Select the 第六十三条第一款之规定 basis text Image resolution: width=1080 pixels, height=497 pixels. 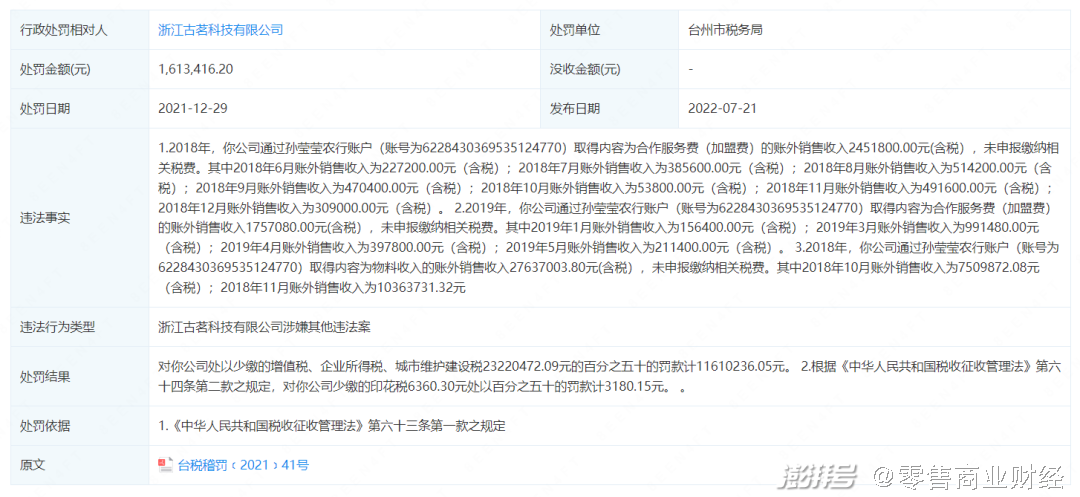click(437, 426)
